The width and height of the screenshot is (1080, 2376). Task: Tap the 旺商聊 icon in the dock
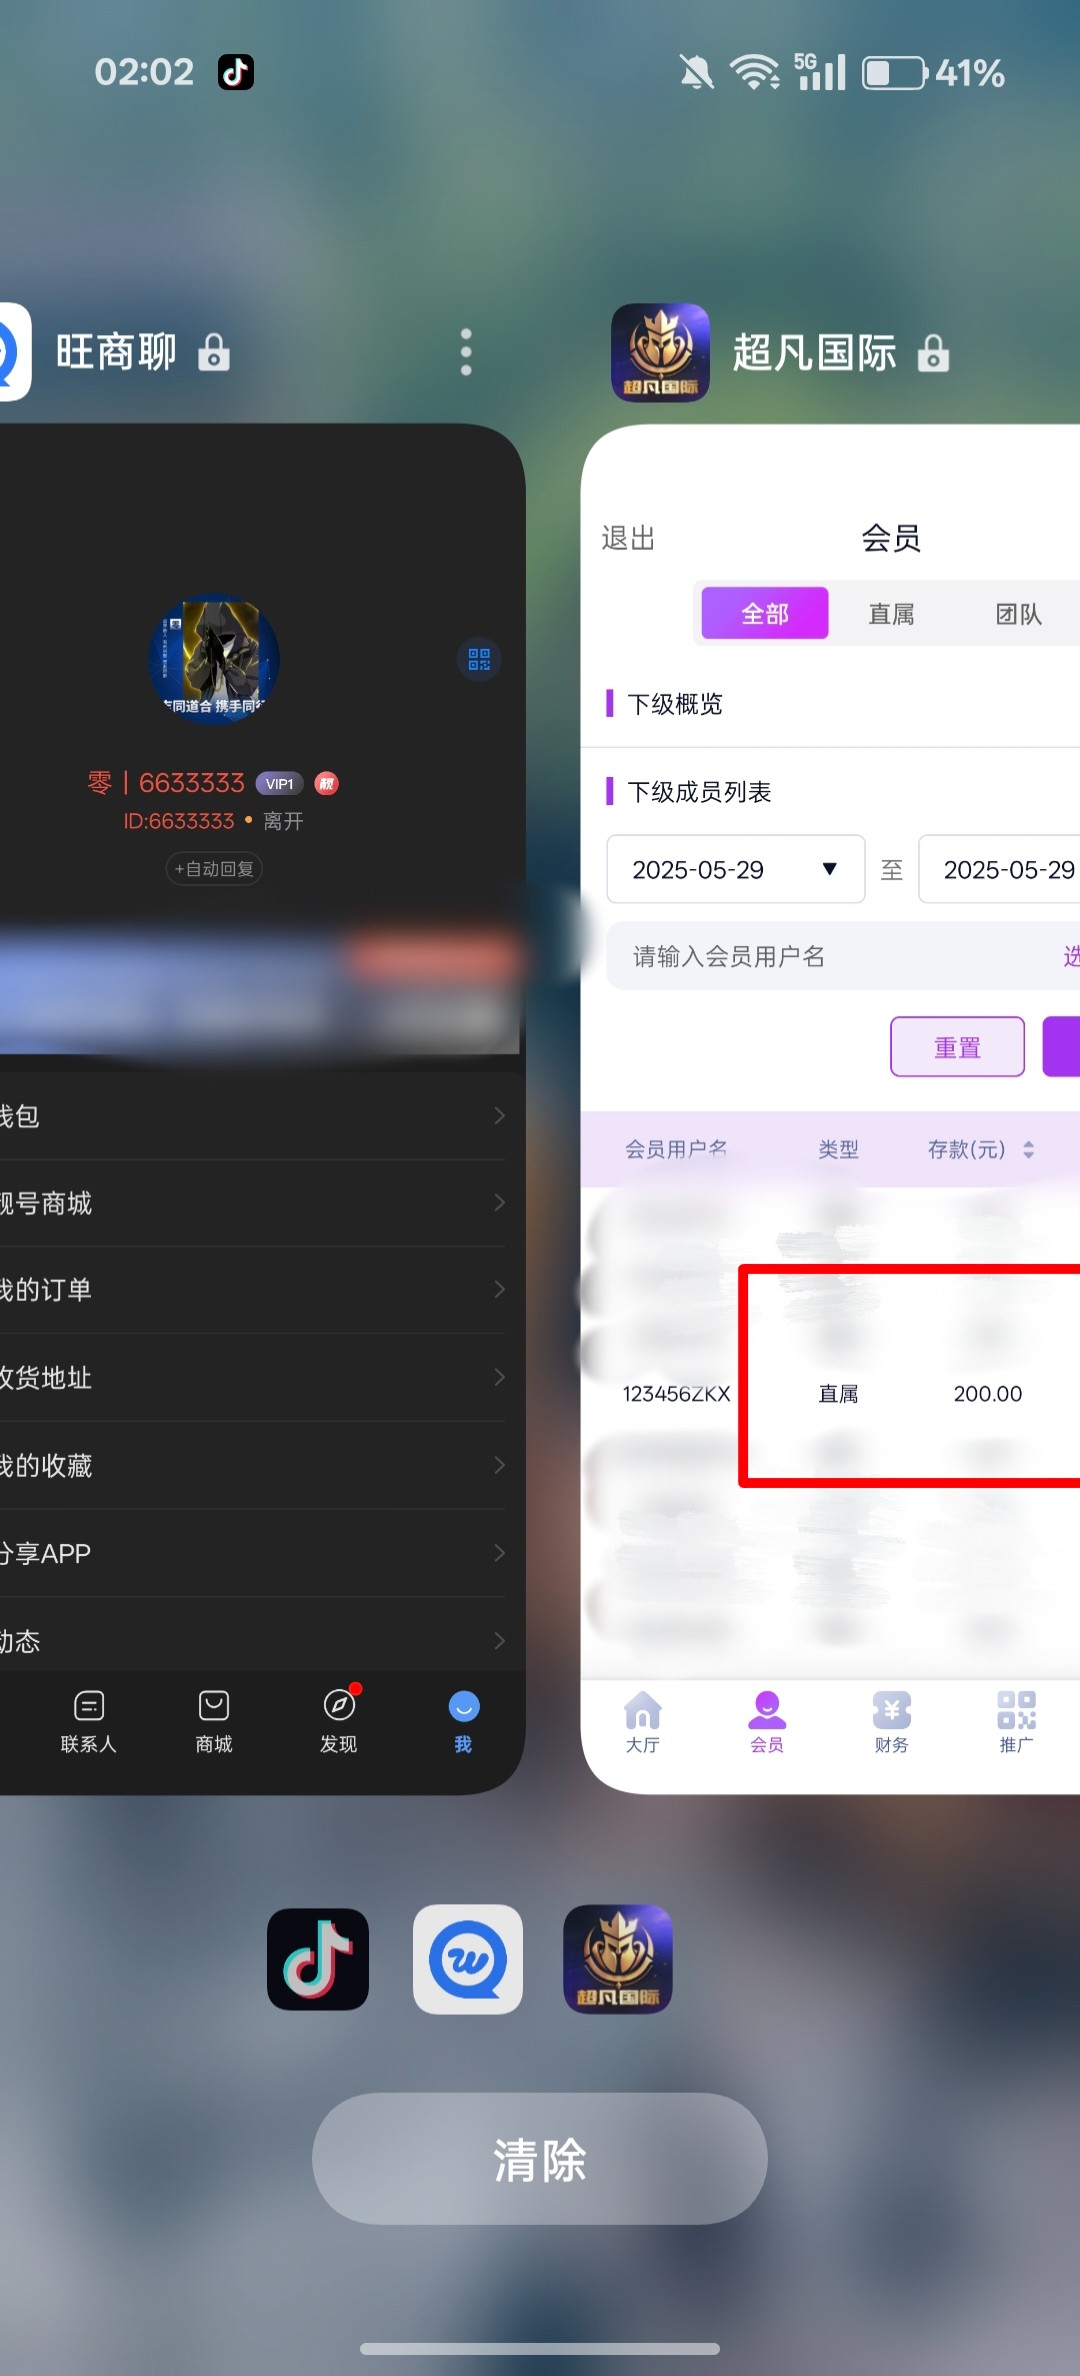pyautogui.click(x=468, y=1959)
